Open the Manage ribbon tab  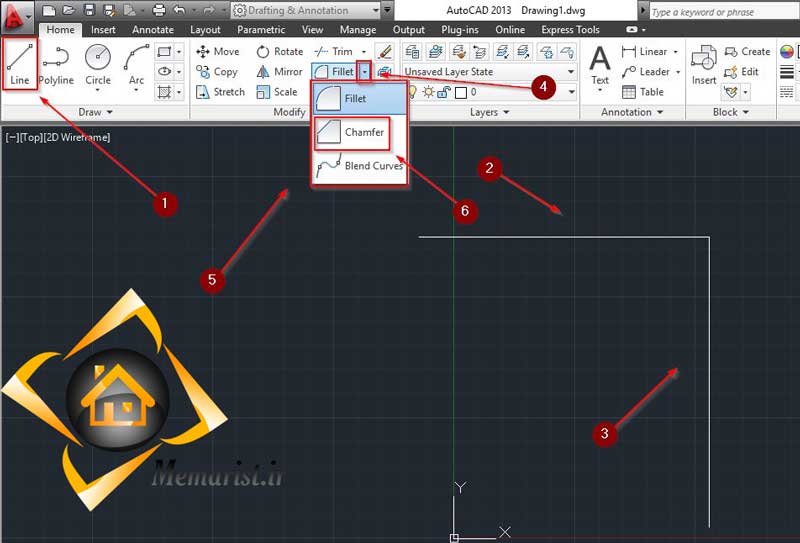(358, 30)
